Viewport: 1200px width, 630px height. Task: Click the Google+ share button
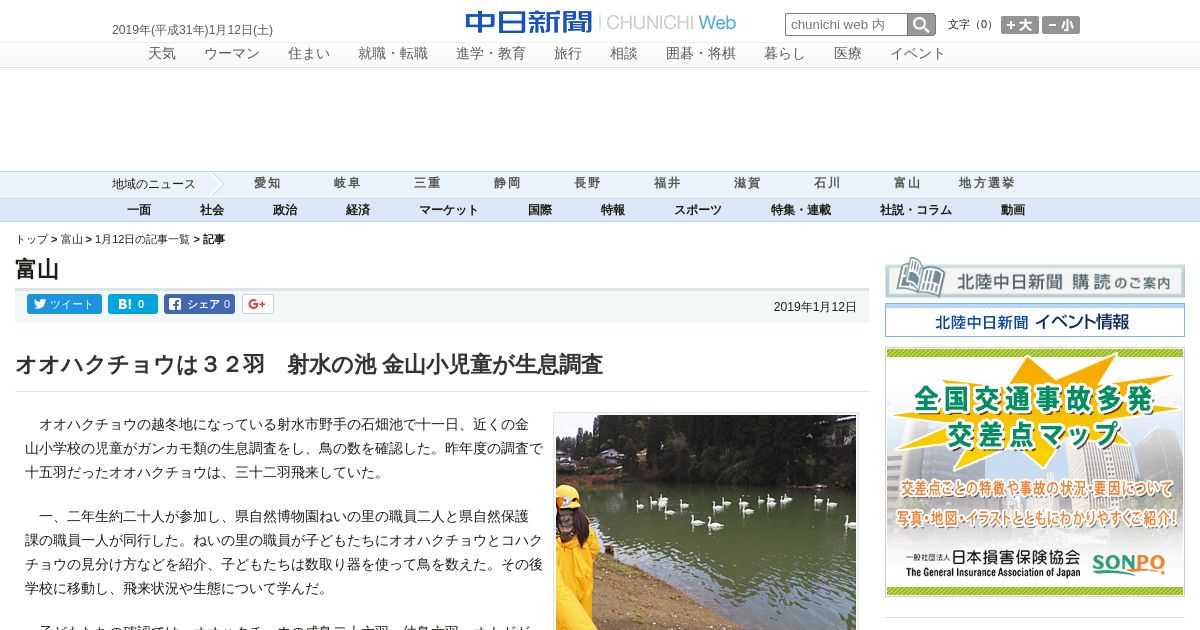click(x=258, y=304)
